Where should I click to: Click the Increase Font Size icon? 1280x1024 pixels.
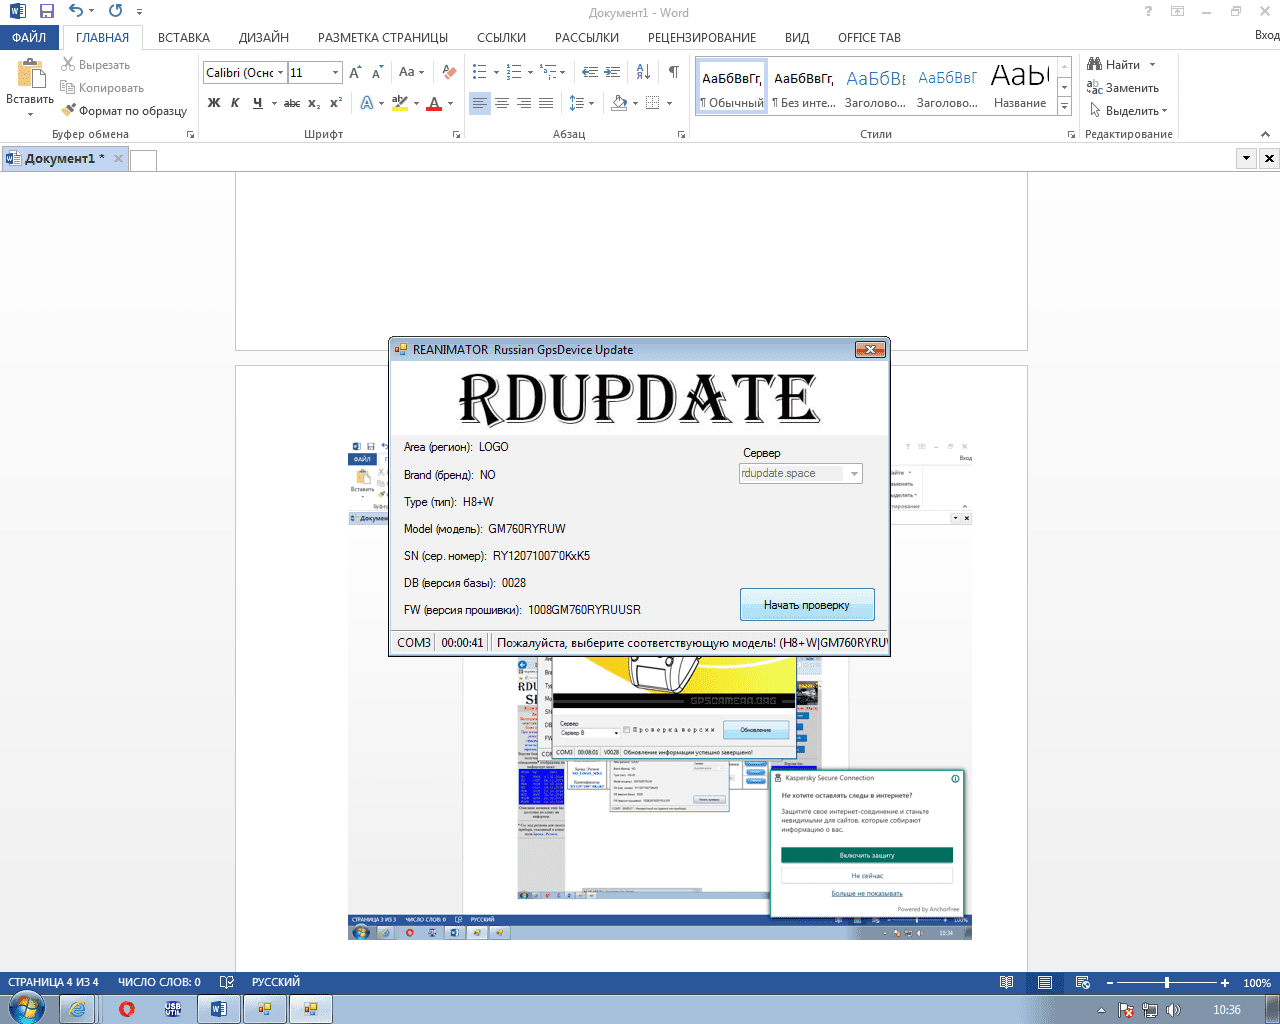point(355,72)
